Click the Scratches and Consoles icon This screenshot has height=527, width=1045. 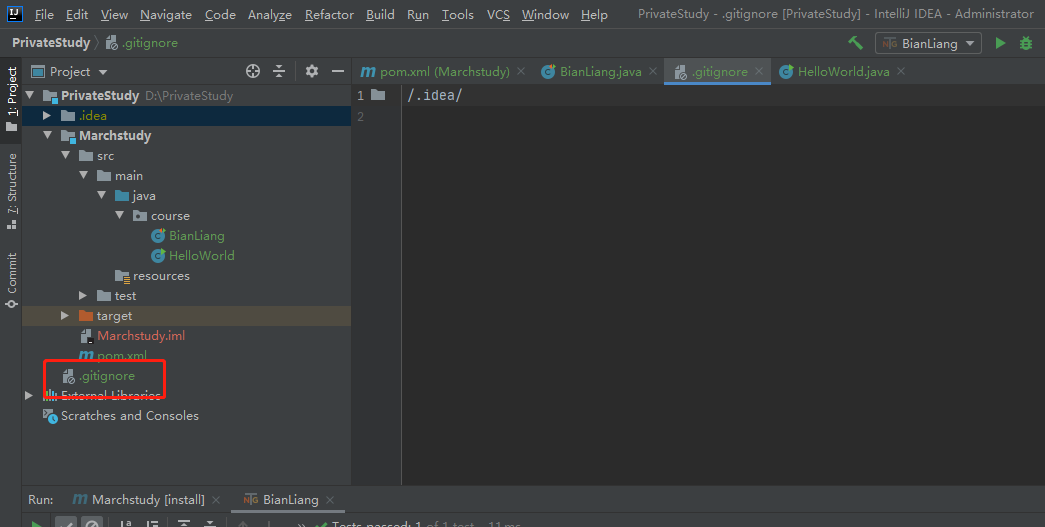pos(51,416)
